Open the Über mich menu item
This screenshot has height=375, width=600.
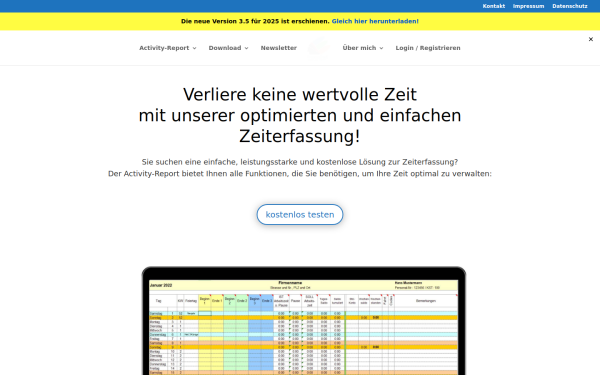coord(359,48)
